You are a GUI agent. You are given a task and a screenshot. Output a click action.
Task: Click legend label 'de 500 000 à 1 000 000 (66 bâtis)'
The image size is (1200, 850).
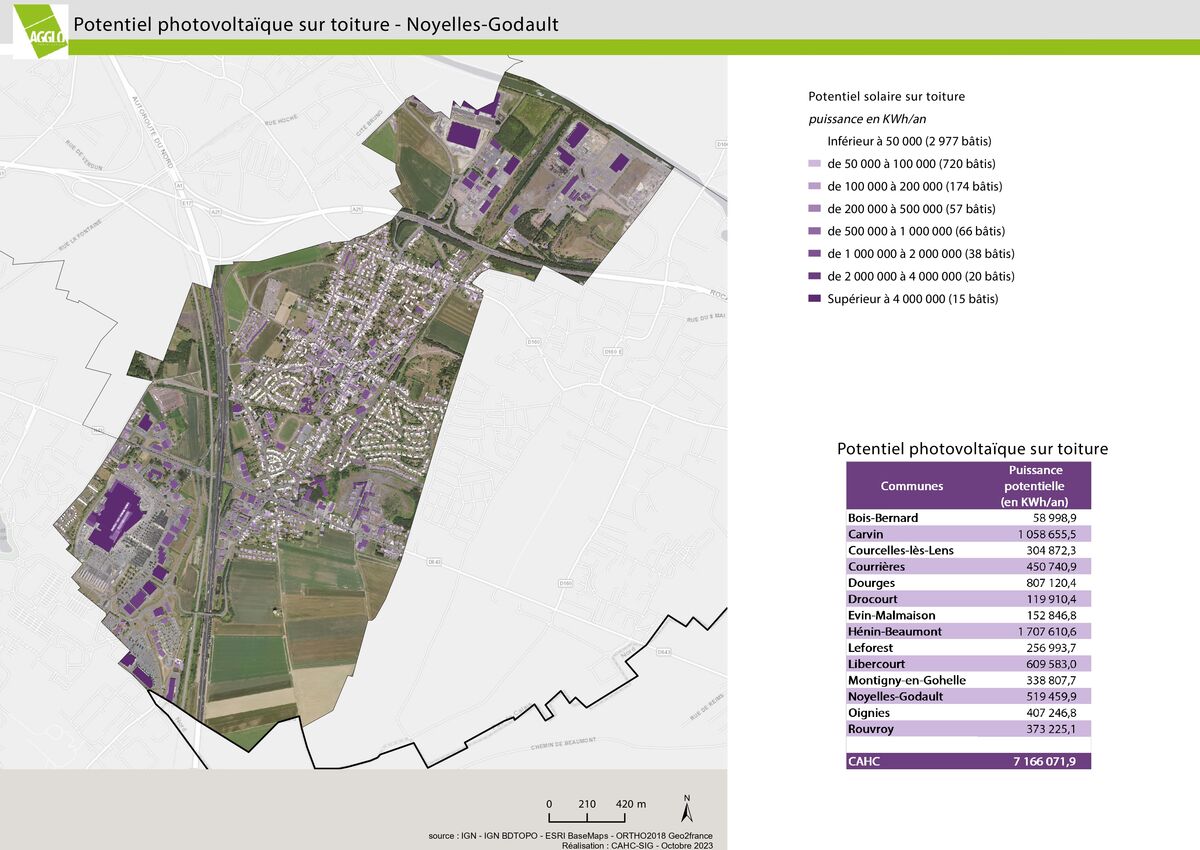[917, 232]
